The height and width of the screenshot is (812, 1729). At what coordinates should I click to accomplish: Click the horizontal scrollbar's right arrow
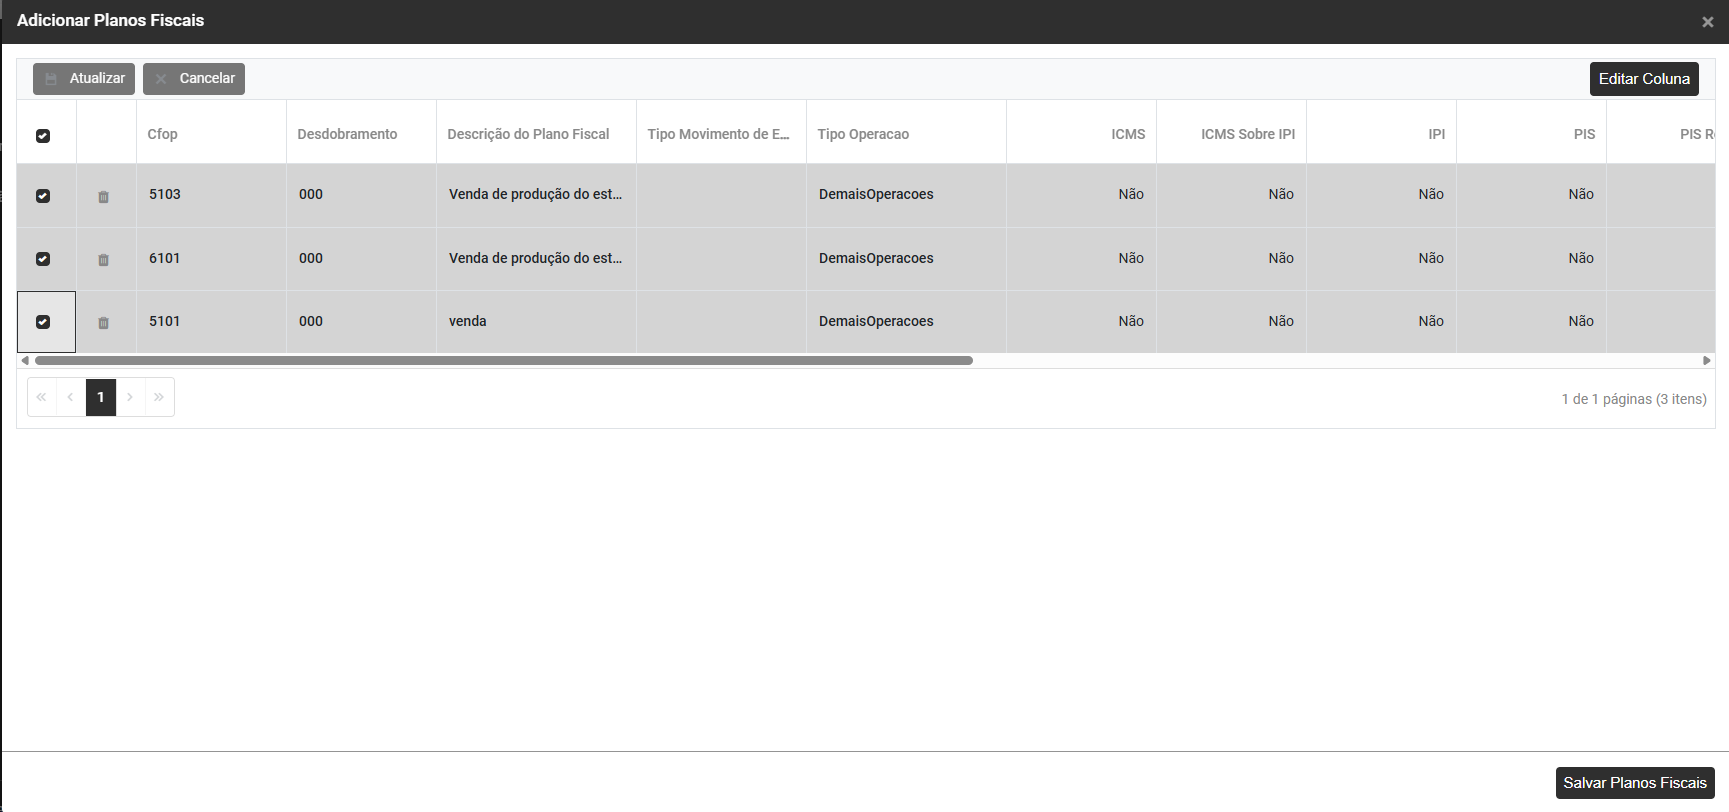tap(1707, 360)
